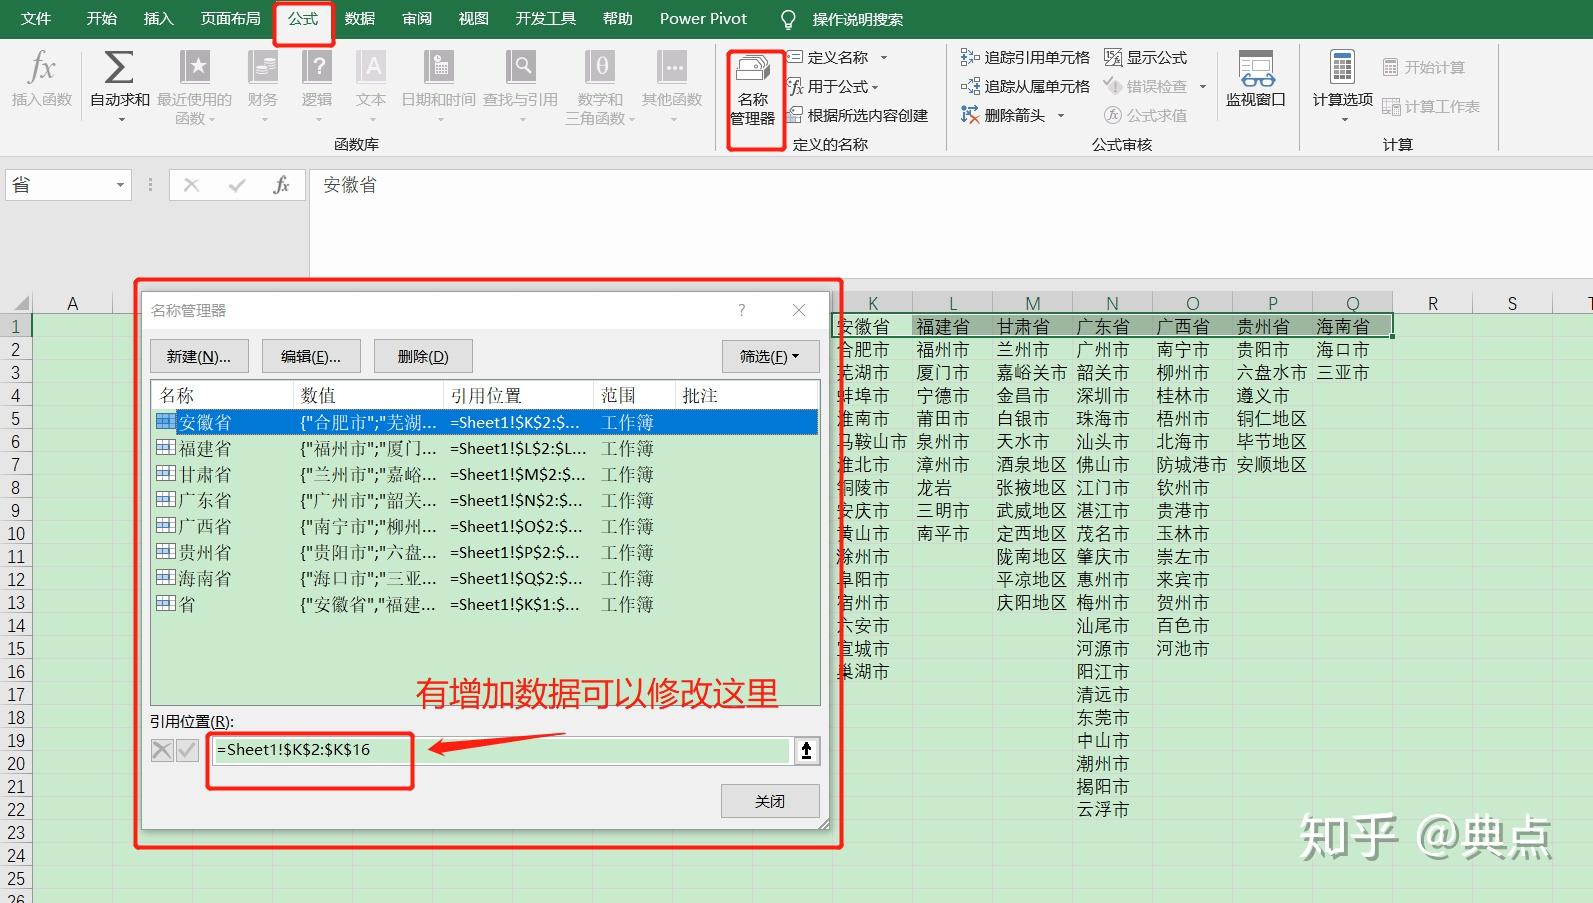Click Trace Dependents (追踪从属单元格)
1593x903 pixels.
click(1025, 87)
